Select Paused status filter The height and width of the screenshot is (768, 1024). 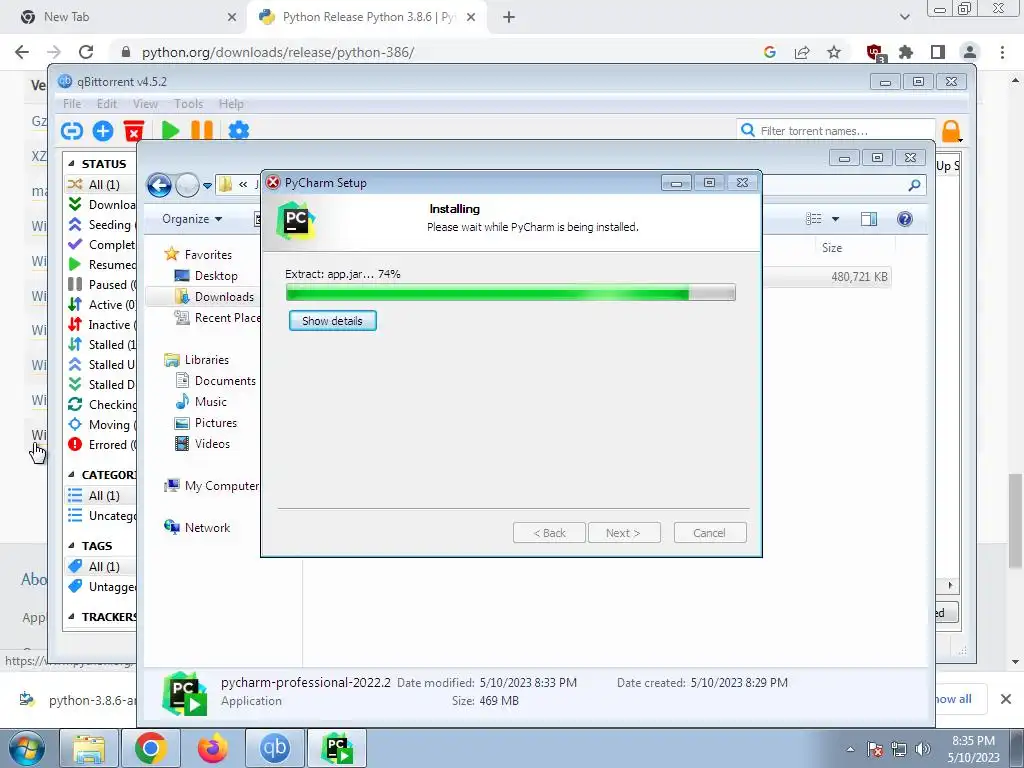click(x=101, y=285)
